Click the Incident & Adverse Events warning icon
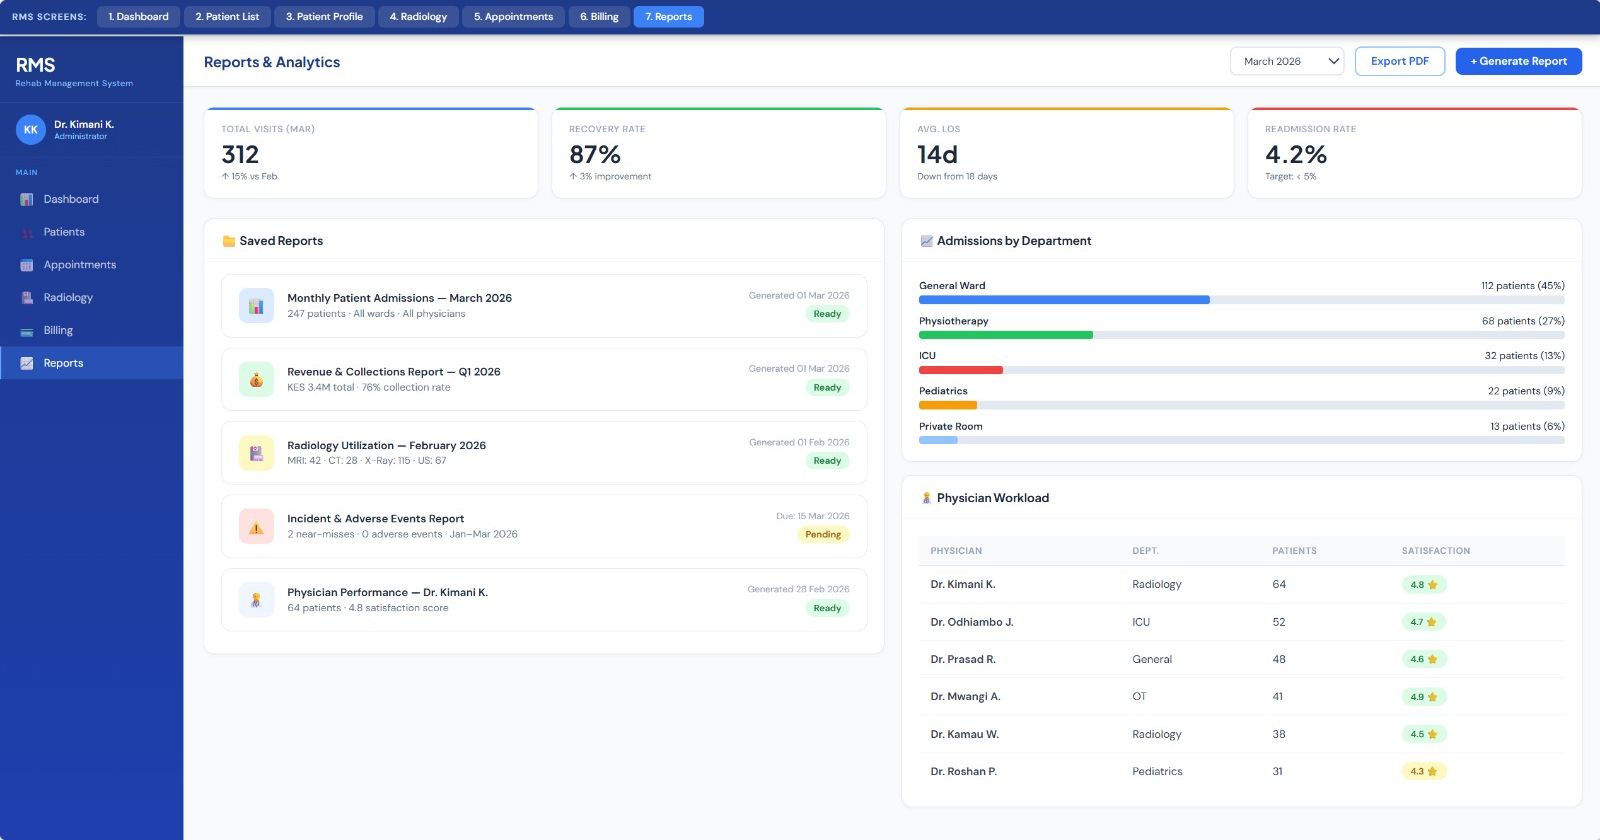 [256, 527]
